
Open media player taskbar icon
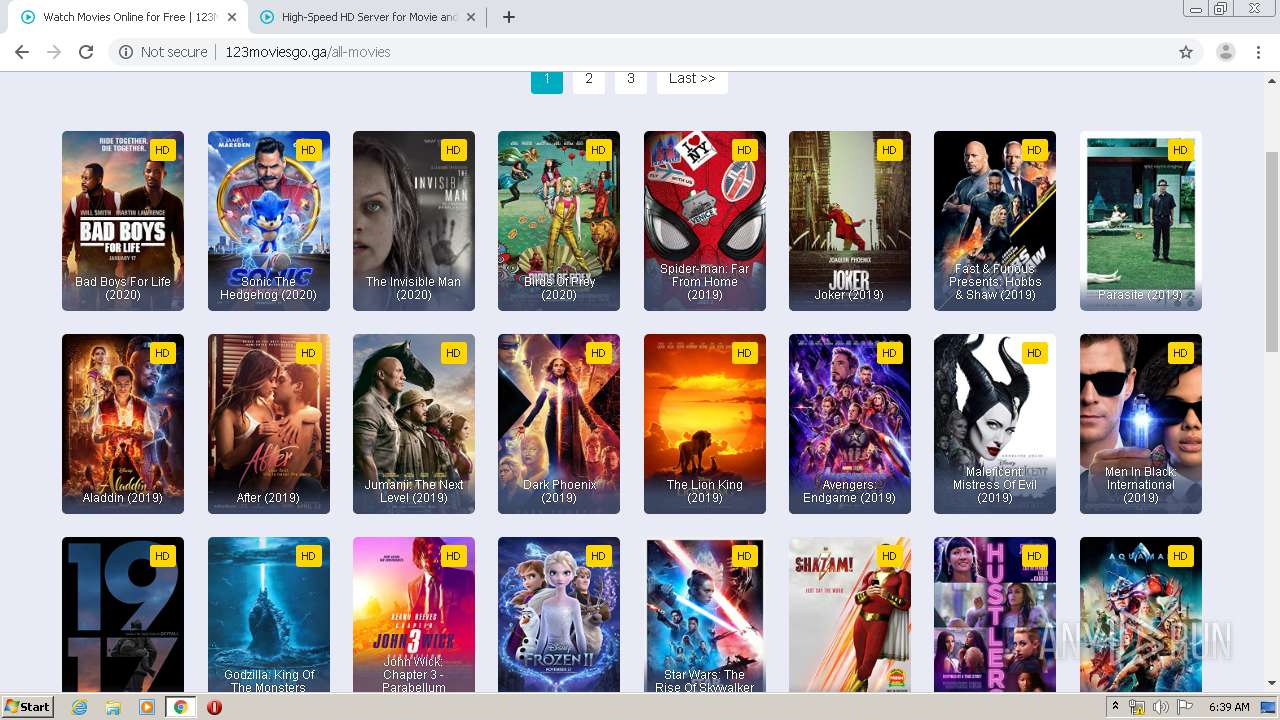pyautogui.click(x=147, y=707)
